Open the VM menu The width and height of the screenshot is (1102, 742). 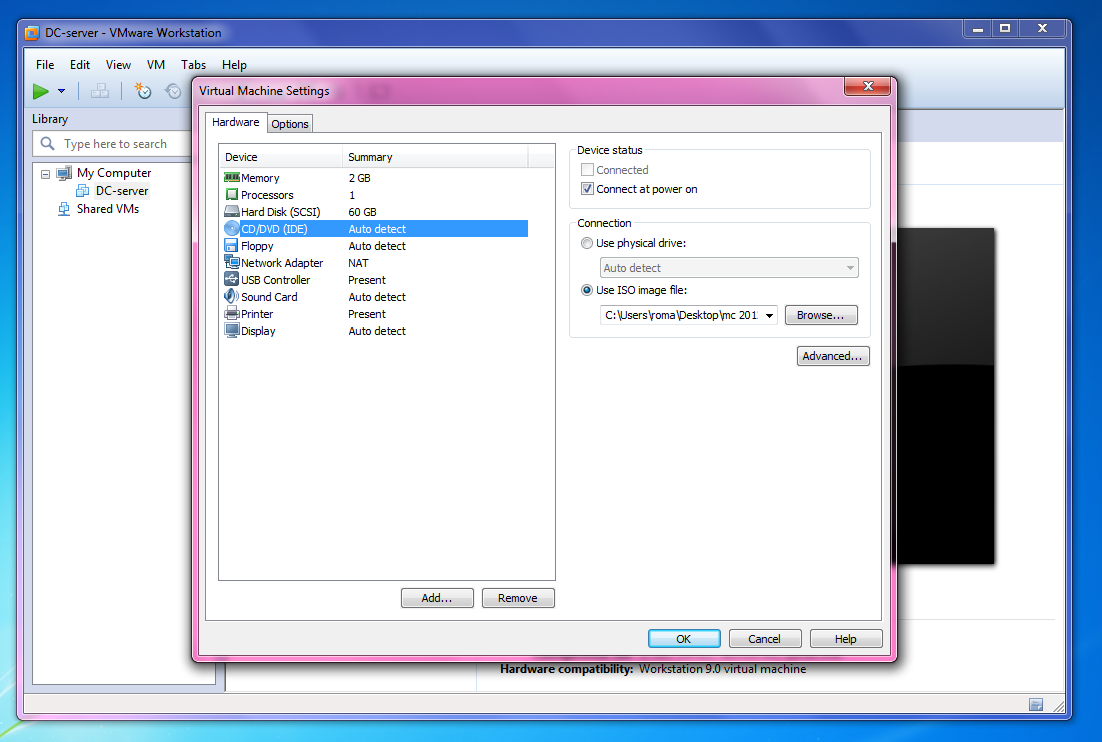(156, 65)
